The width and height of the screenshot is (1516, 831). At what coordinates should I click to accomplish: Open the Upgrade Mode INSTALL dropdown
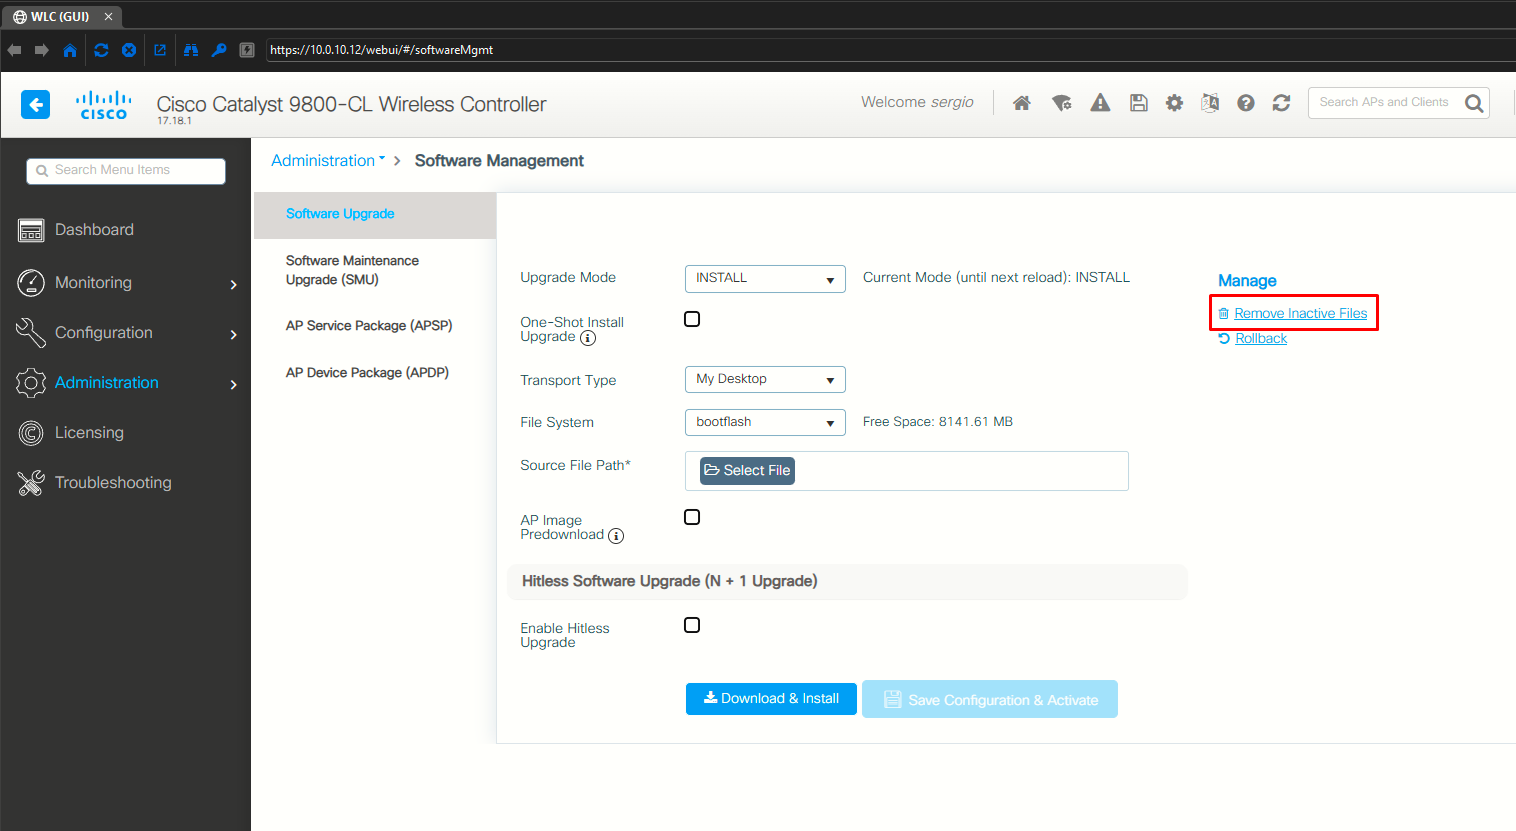pyautogui.click(x=765, y=278)
